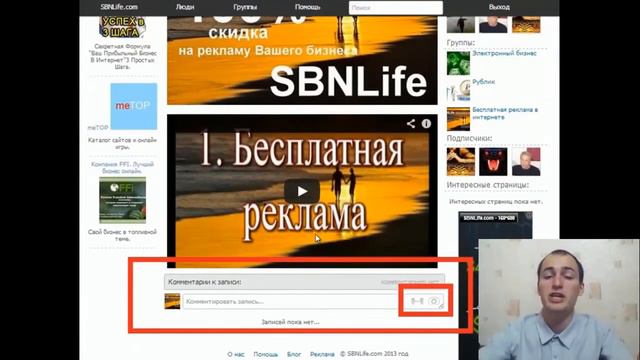Open the panther subscriber avatar
This screenshot has height=360, width=640.
click(493, 162)
